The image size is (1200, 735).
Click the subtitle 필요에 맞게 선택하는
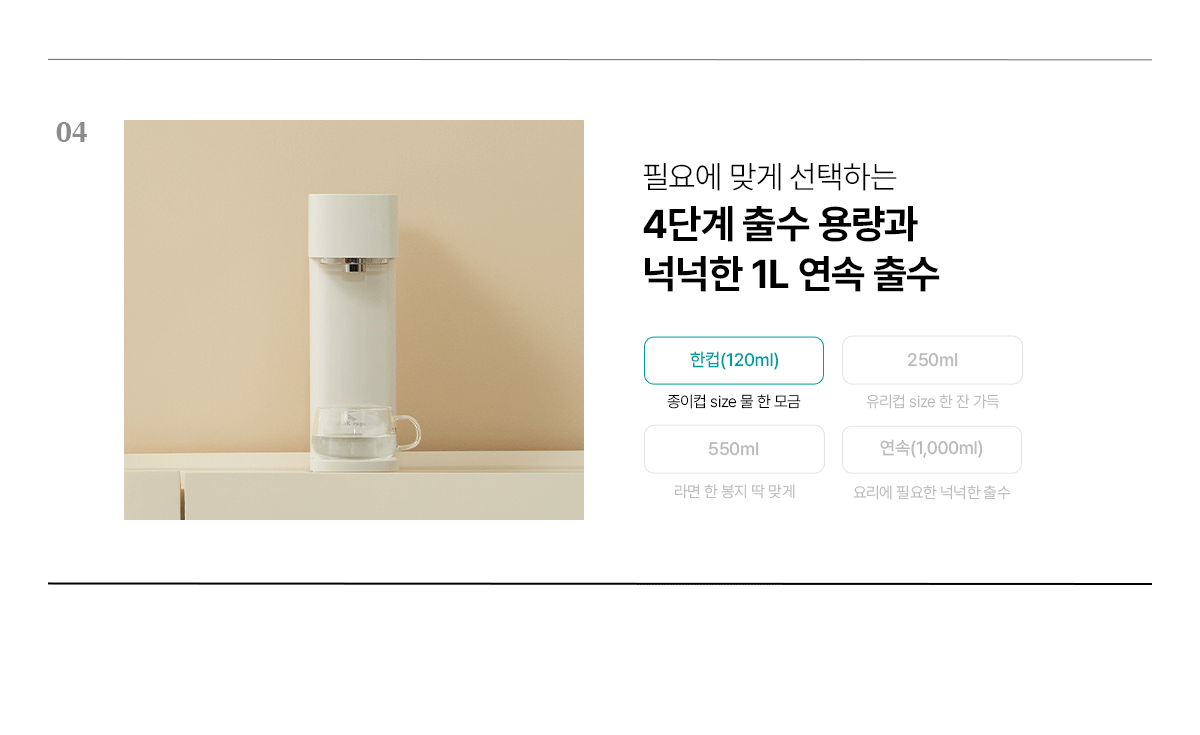click(769, 177)
